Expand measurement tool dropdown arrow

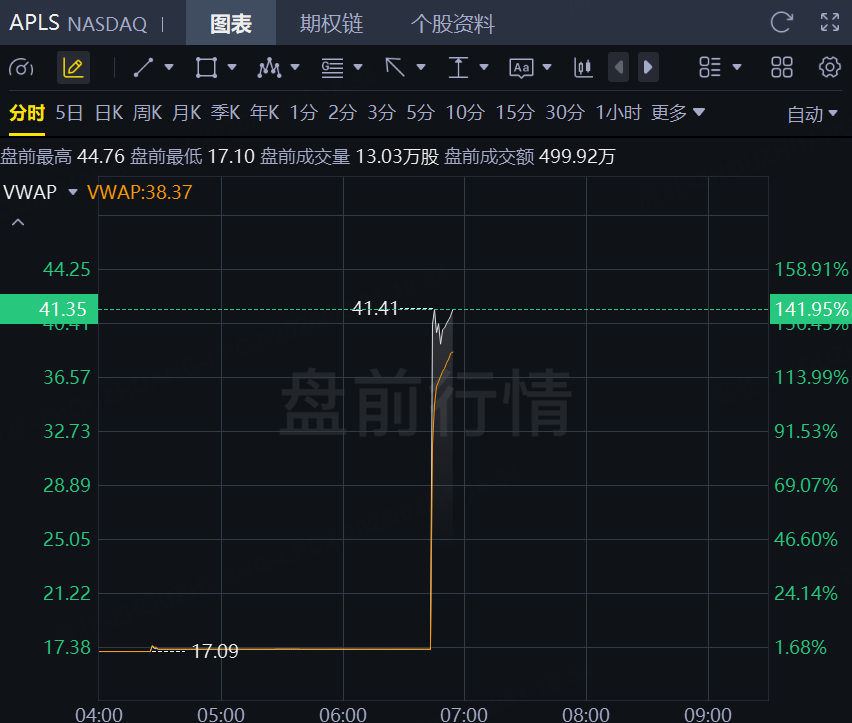click(x=484, y=68)
